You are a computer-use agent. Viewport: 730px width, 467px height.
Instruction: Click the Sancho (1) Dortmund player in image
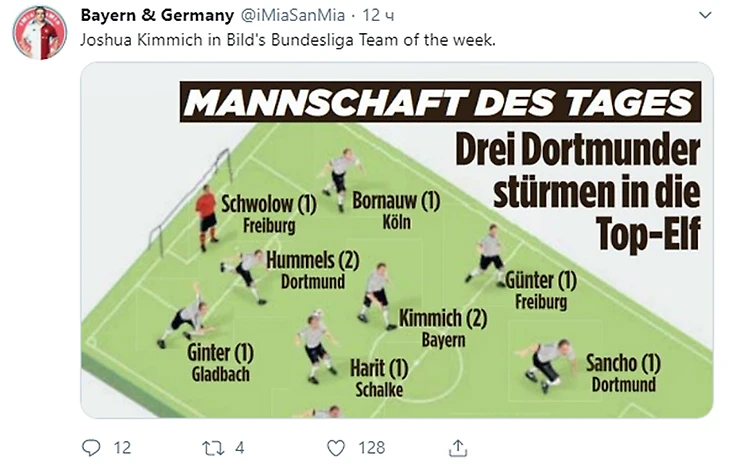click(x=623, y=373)
